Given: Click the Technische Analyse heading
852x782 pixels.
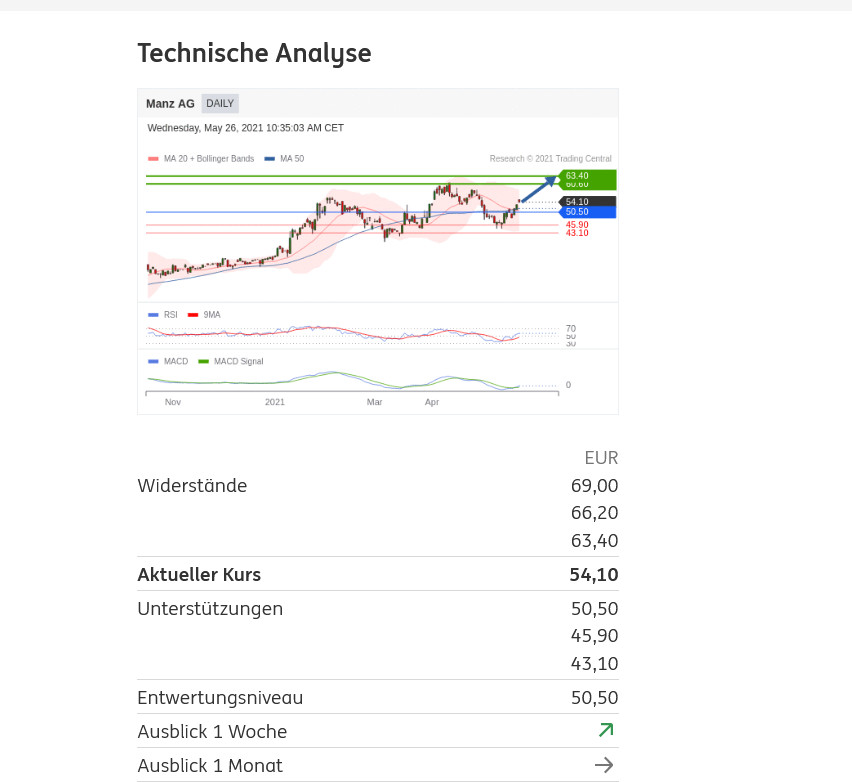Looking at the screenshot, I should tap(254, 53).
